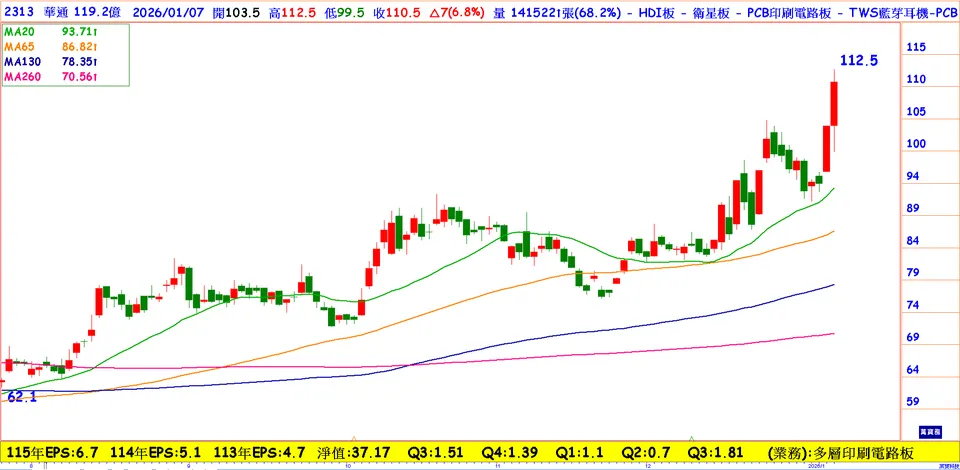Click the MA20 legend label
The width and height of the screenshot is (960, 470).
pos(18,32)
